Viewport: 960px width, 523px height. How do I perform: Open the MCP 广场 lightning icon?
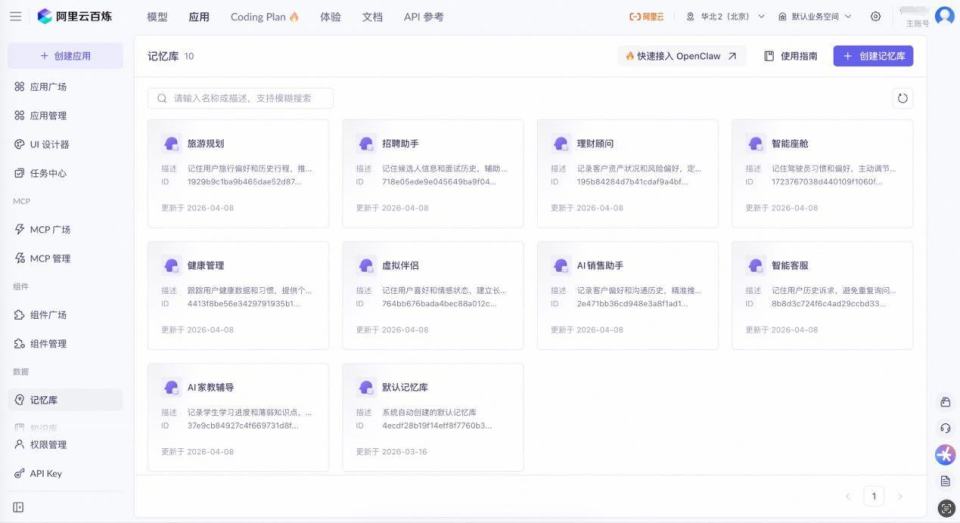20,229
